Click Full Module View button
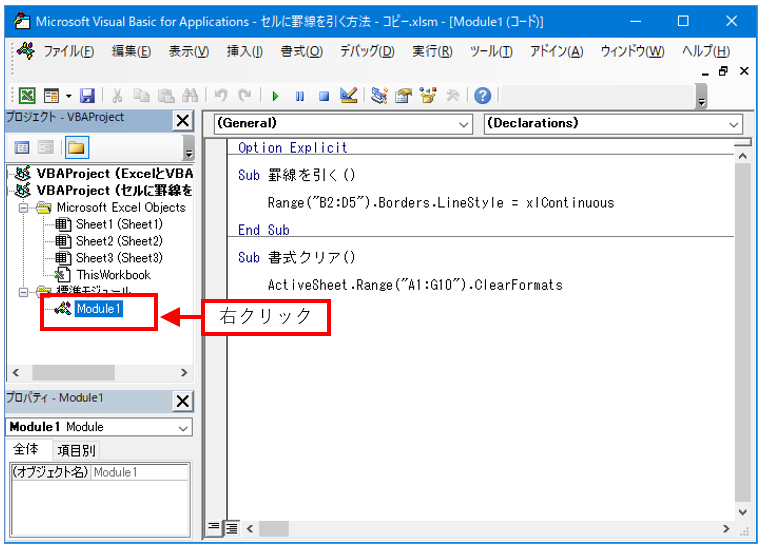 pyautogui.click(x=232, y=528)
